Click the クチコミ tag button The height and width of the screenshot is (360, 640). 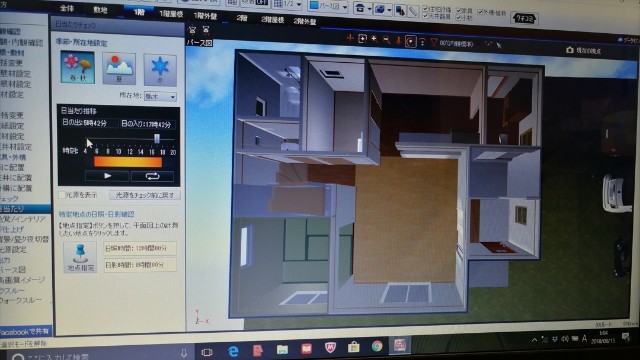(524, 18)
